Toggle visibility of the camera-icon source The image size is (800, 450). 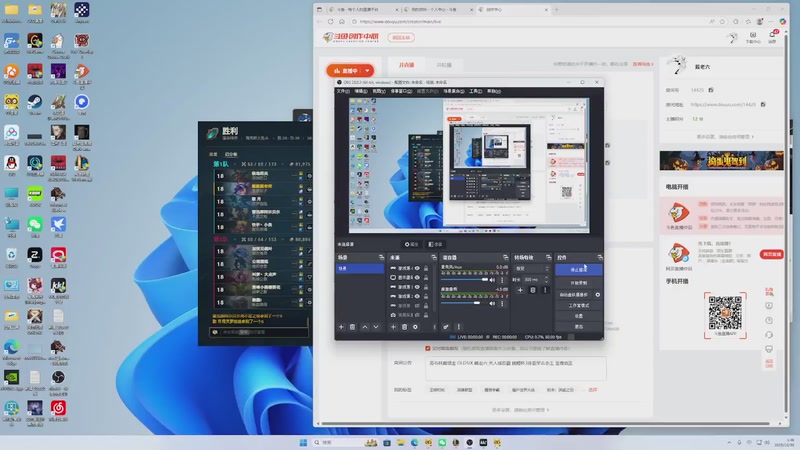(x=417, y=315)
